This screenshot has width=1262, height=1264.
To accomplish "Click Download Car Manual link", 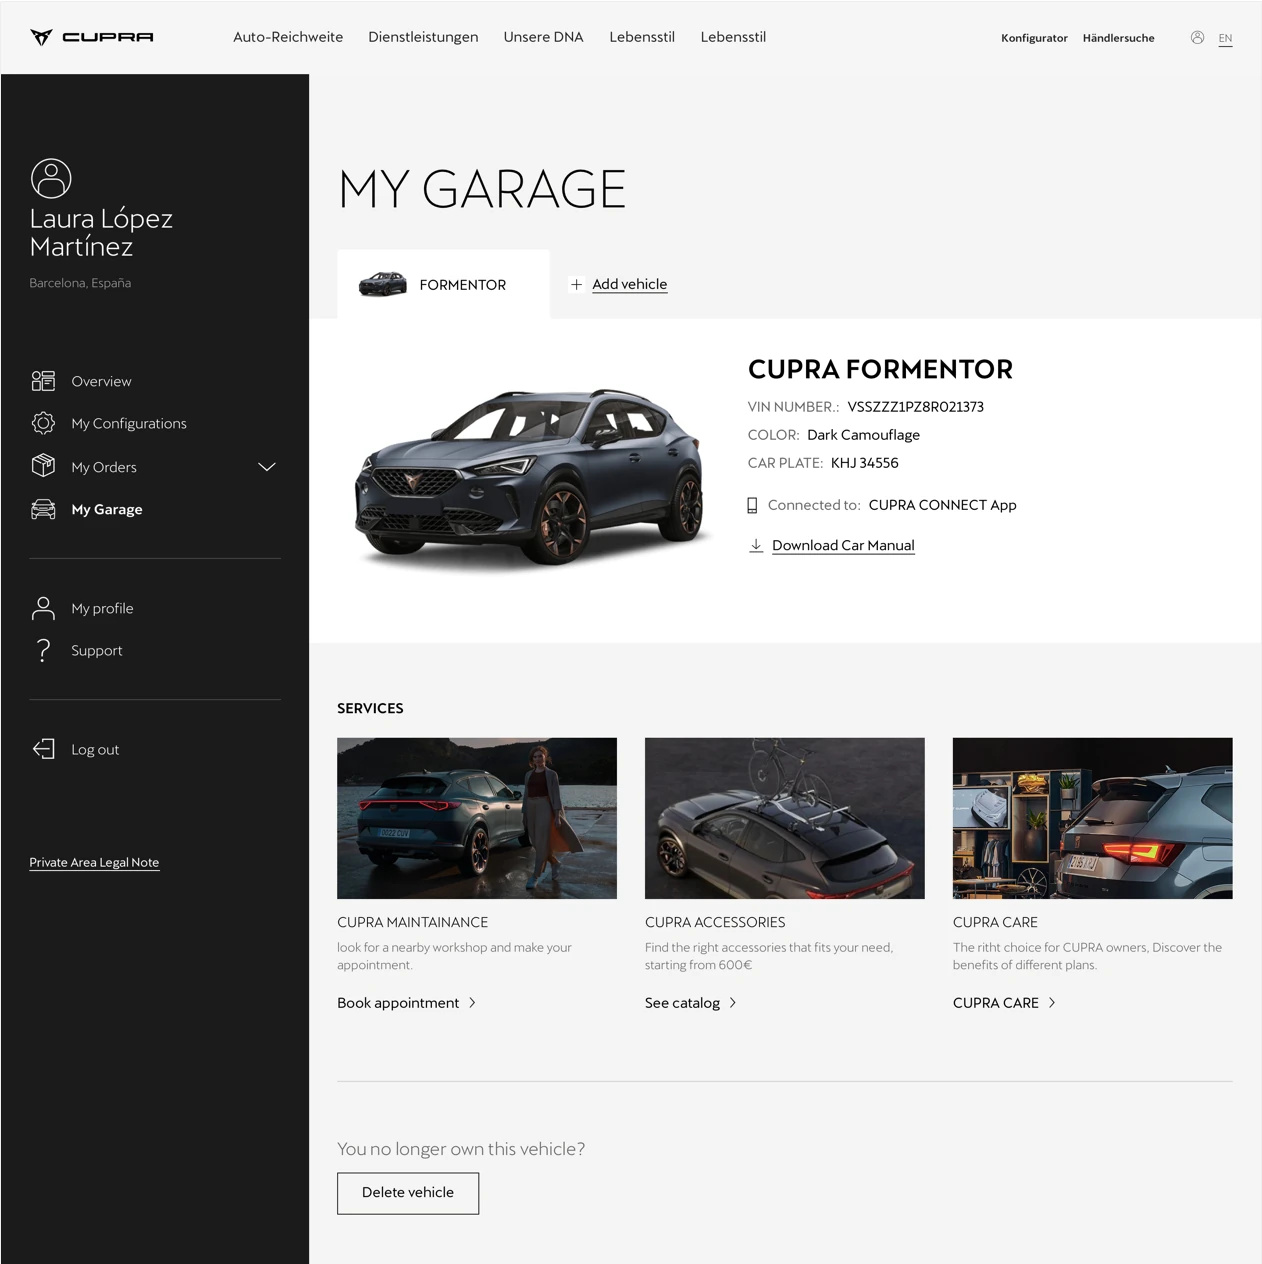I will point(843,545).
